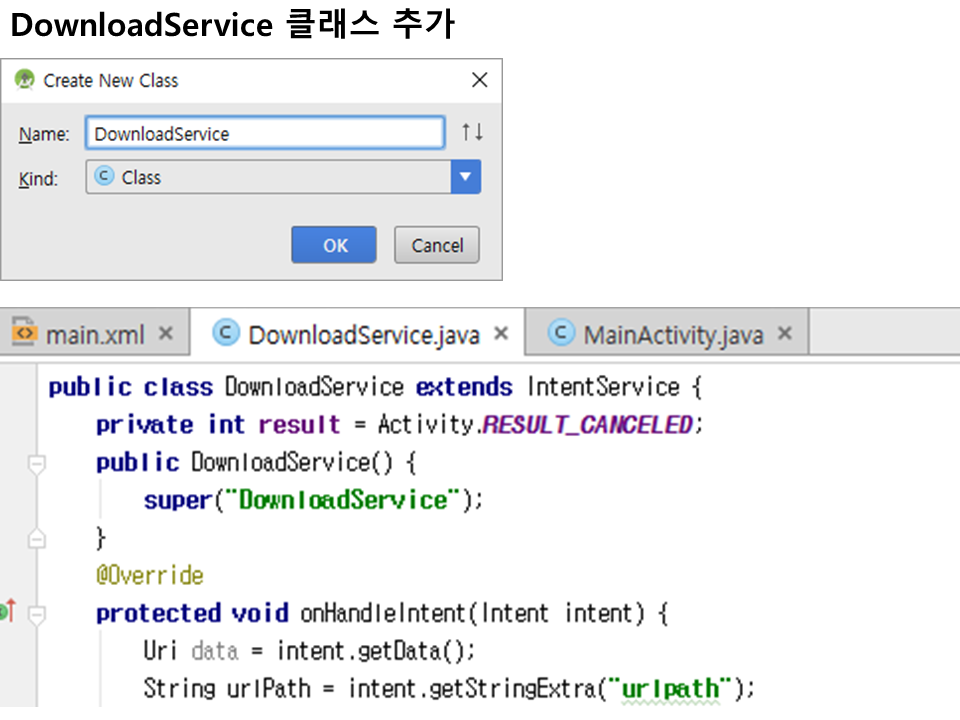Click the Android Studio icon in dialog title
The width and height of the screenshot is (960, 720).
(x=26, y=81)
